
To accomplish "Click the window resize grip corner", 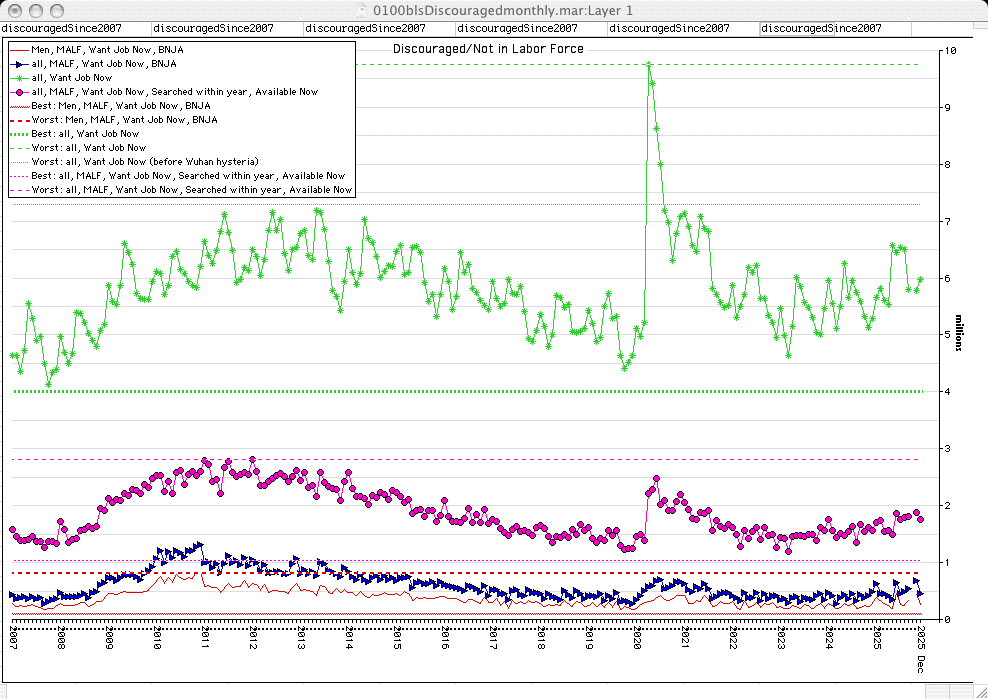I will [979, 690].
